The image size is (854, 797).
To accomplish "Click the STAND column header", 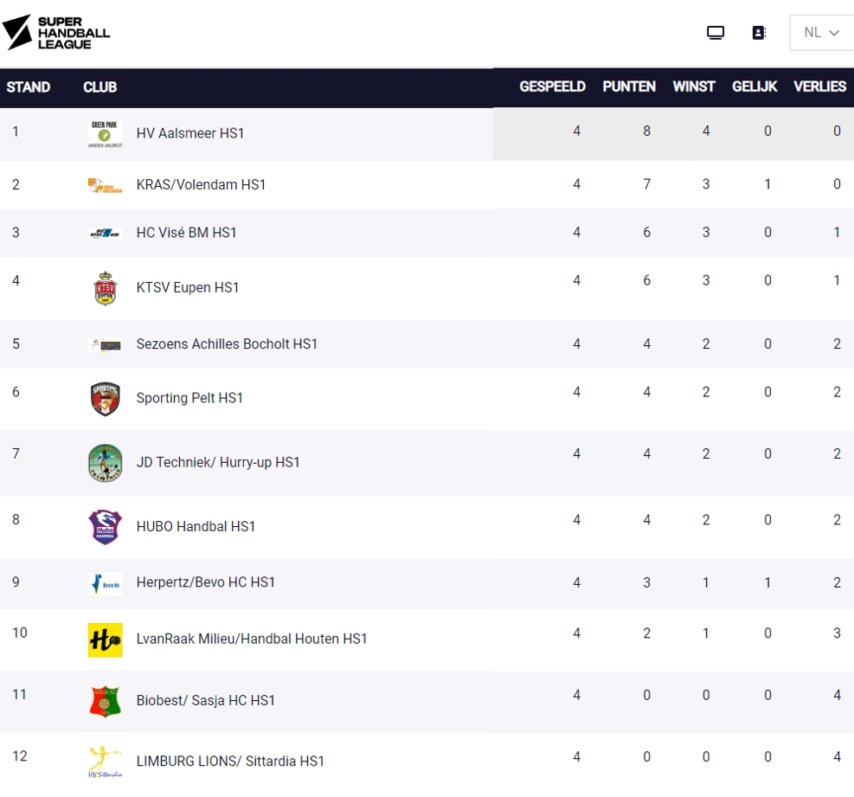I will (x=29, y=86).
